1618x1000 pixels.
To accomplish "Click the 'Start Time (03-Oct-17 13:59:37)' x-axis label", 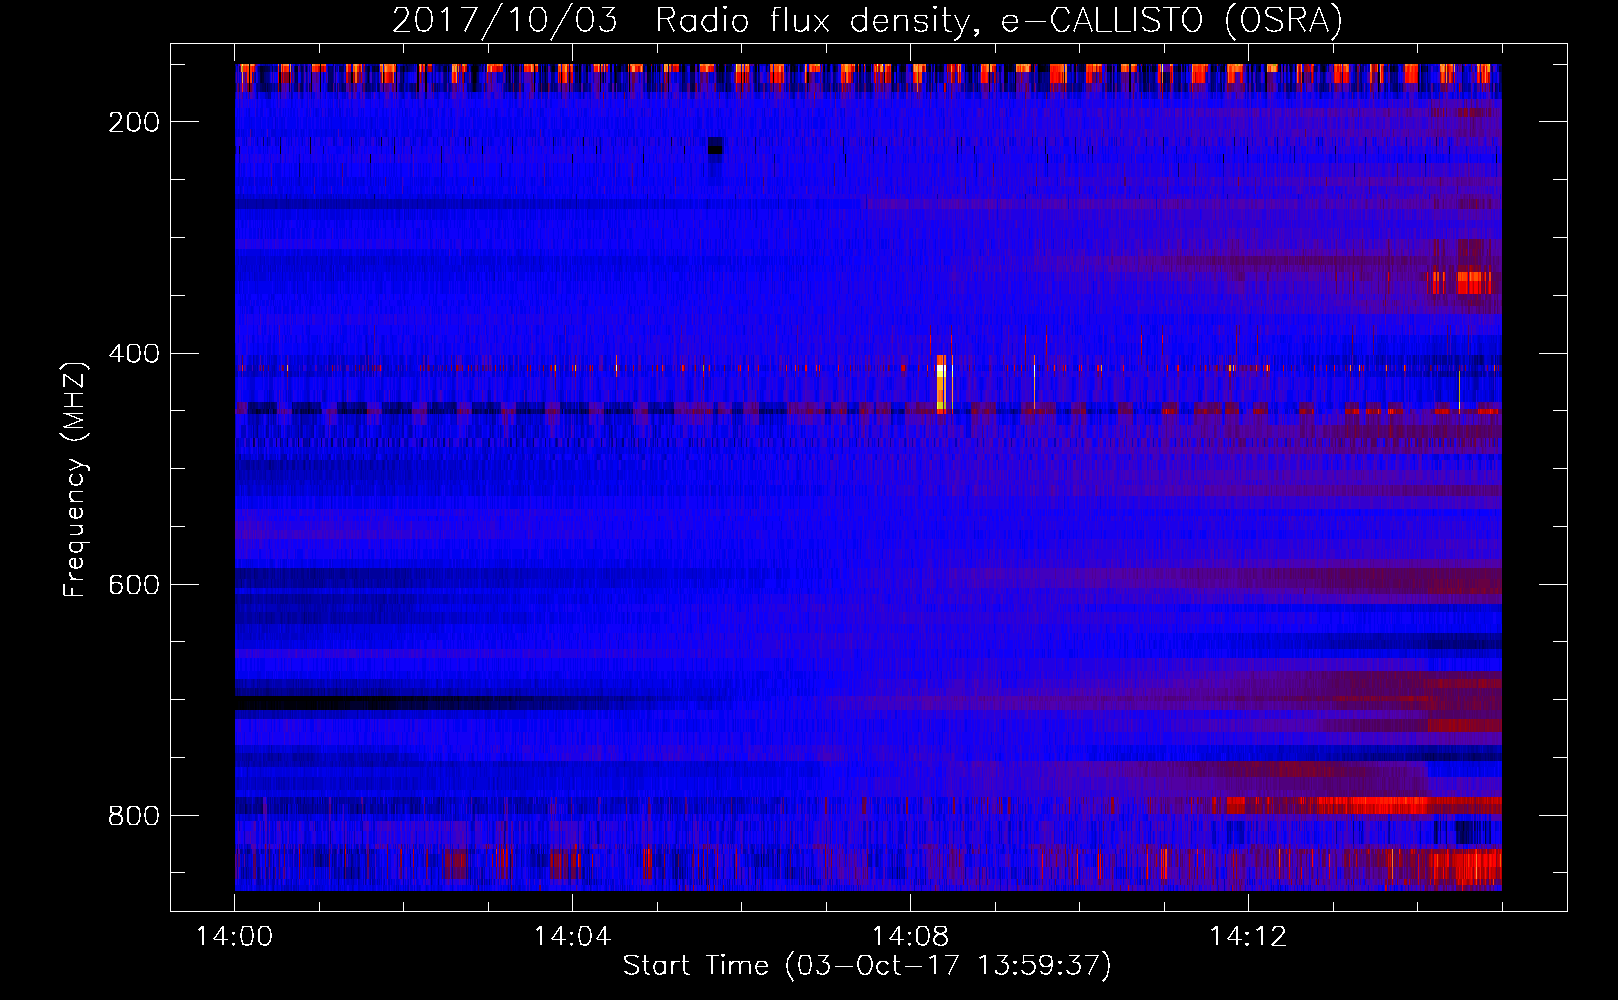I will (867, 966).
